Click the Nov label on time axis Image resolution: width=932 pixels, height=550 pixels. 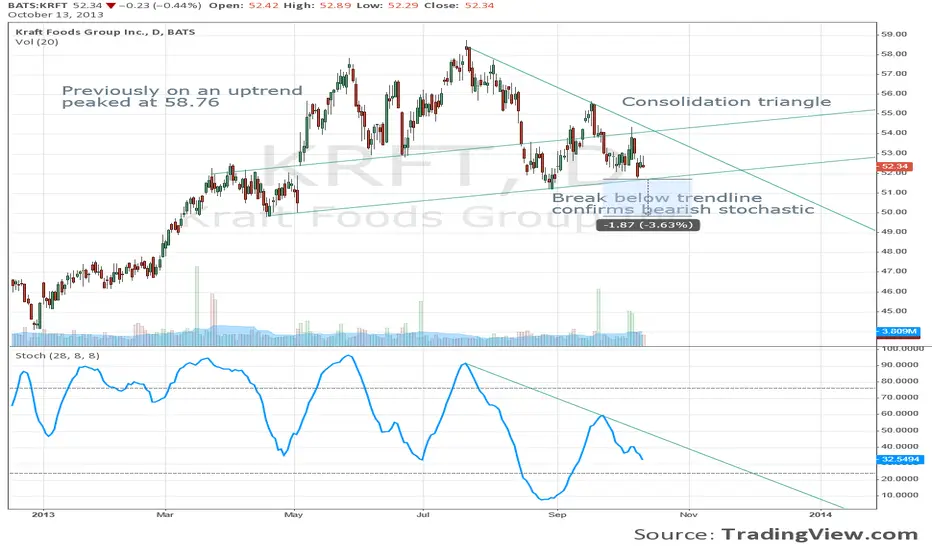[688, 514]
